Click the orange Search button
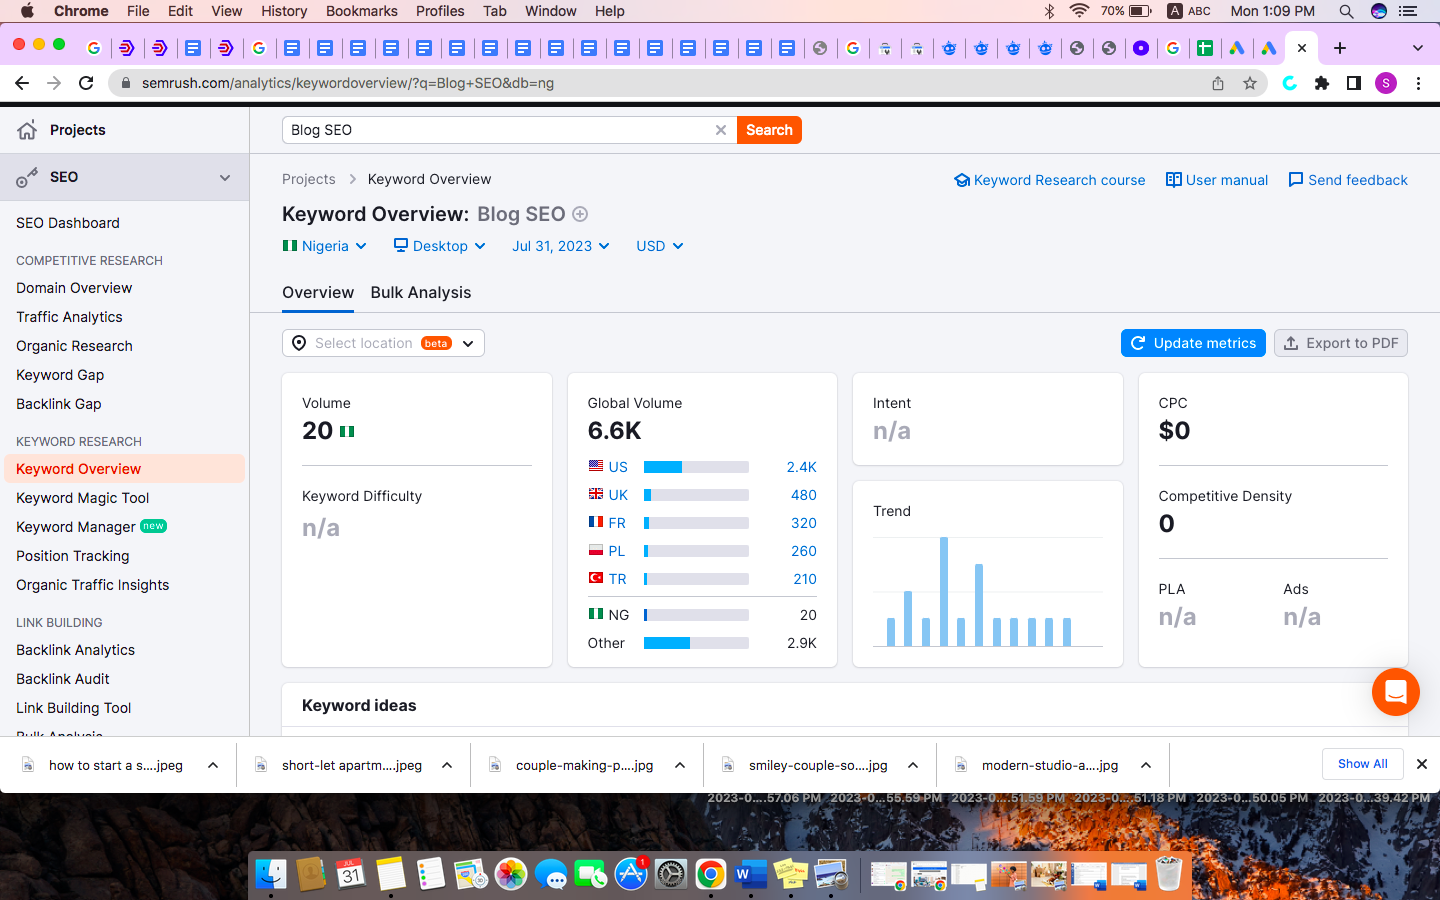 769,130
